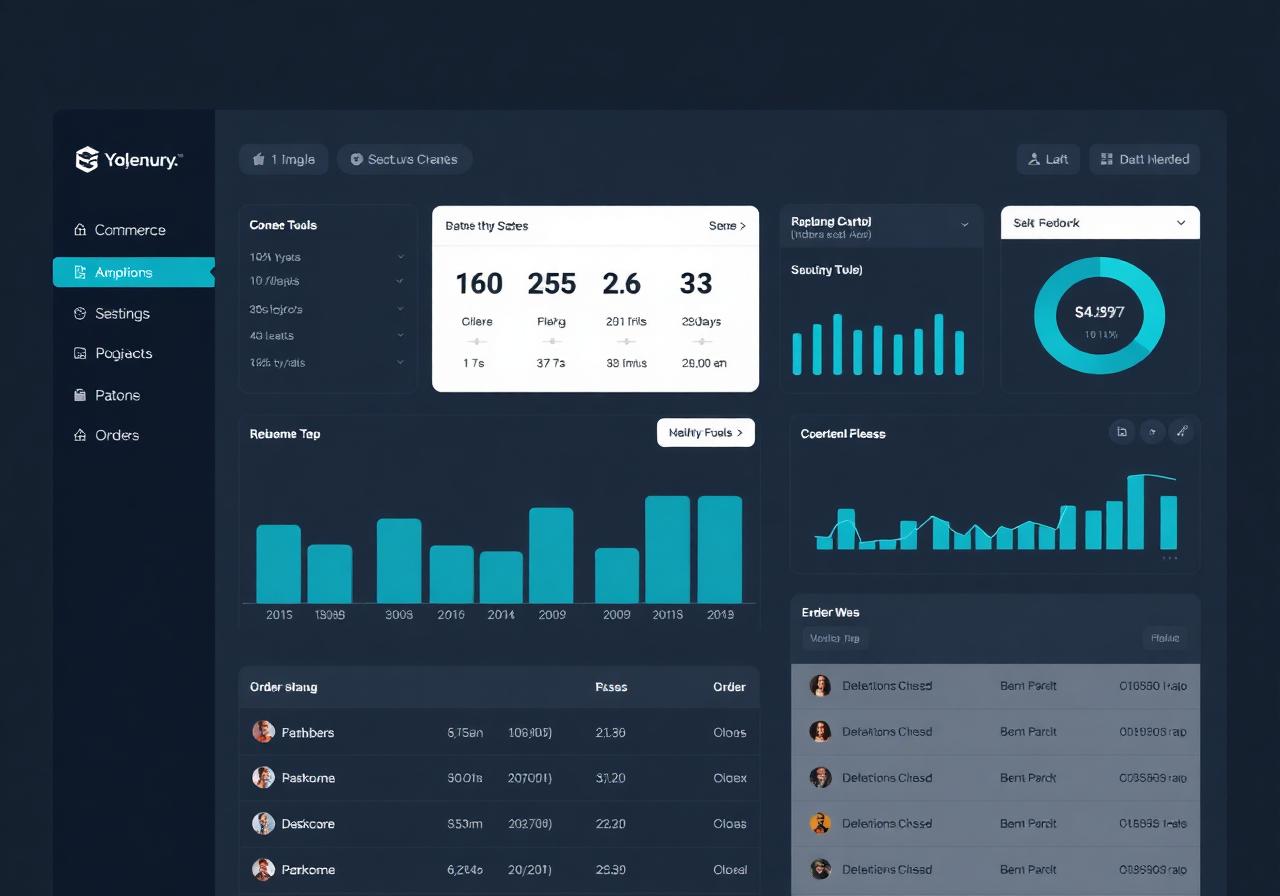Click the Laft user button

1048,159
